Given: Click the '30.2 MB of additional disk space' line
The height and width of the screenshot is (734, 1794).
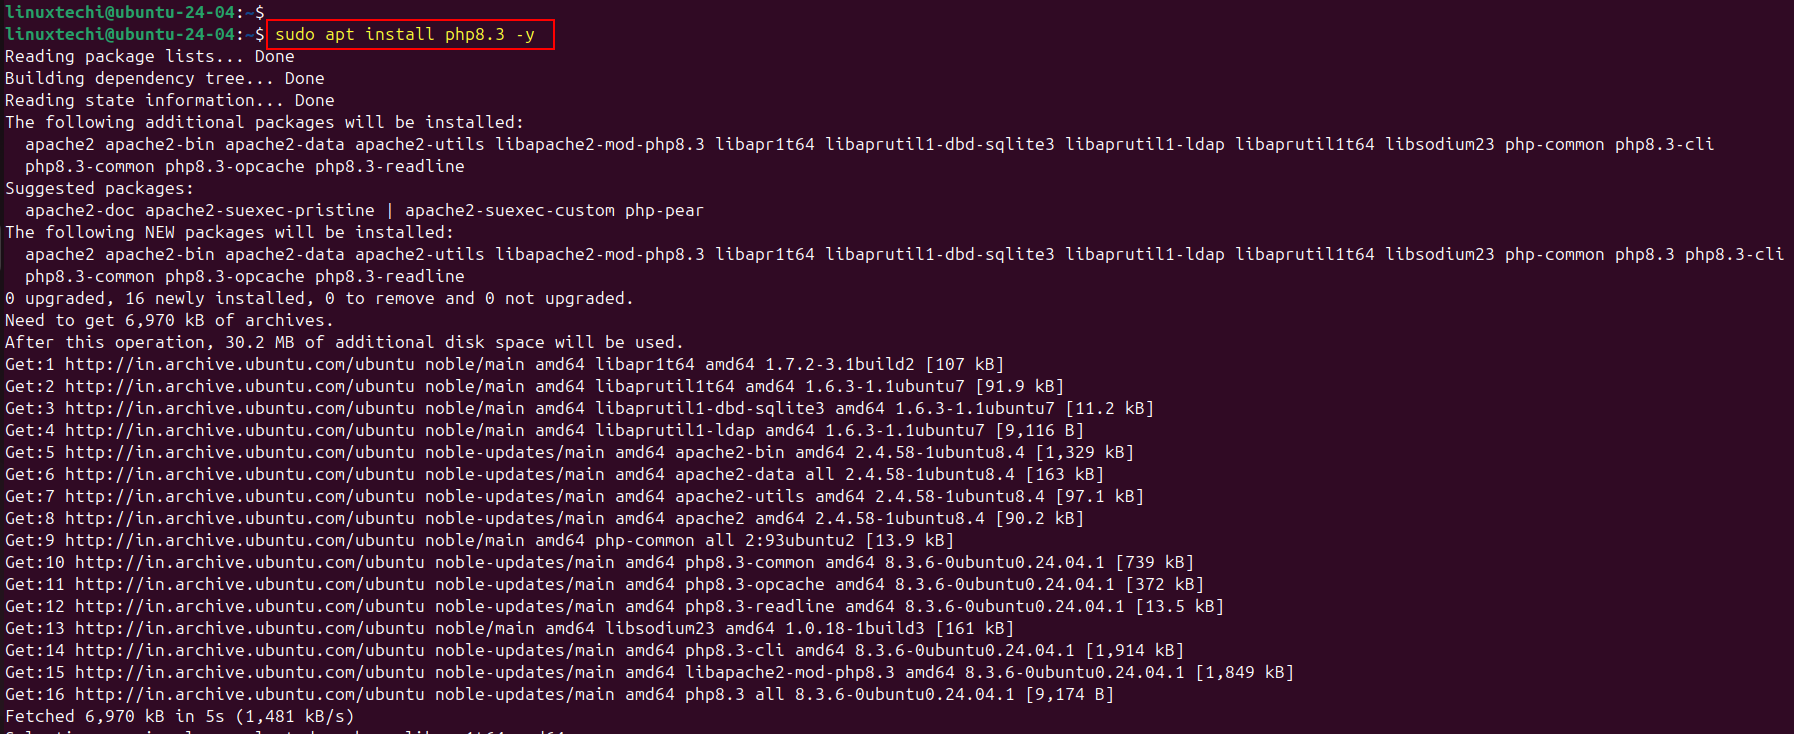Looking at the screenshot, I should (345, 343).
